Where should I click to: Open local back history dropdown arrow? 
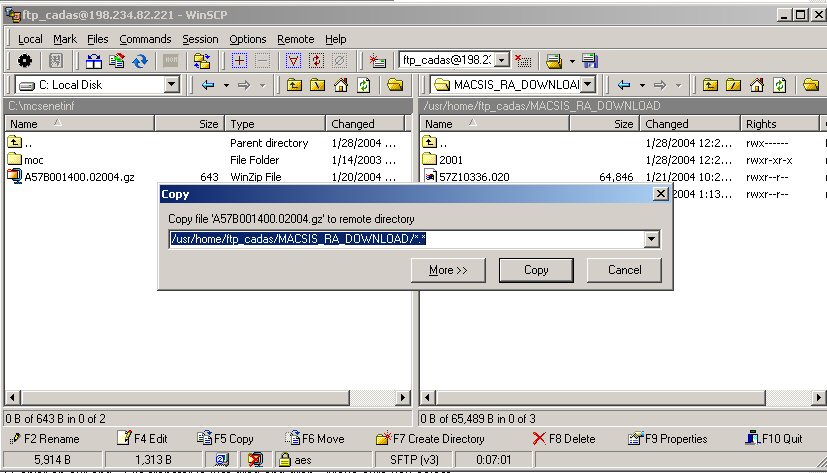226,85
